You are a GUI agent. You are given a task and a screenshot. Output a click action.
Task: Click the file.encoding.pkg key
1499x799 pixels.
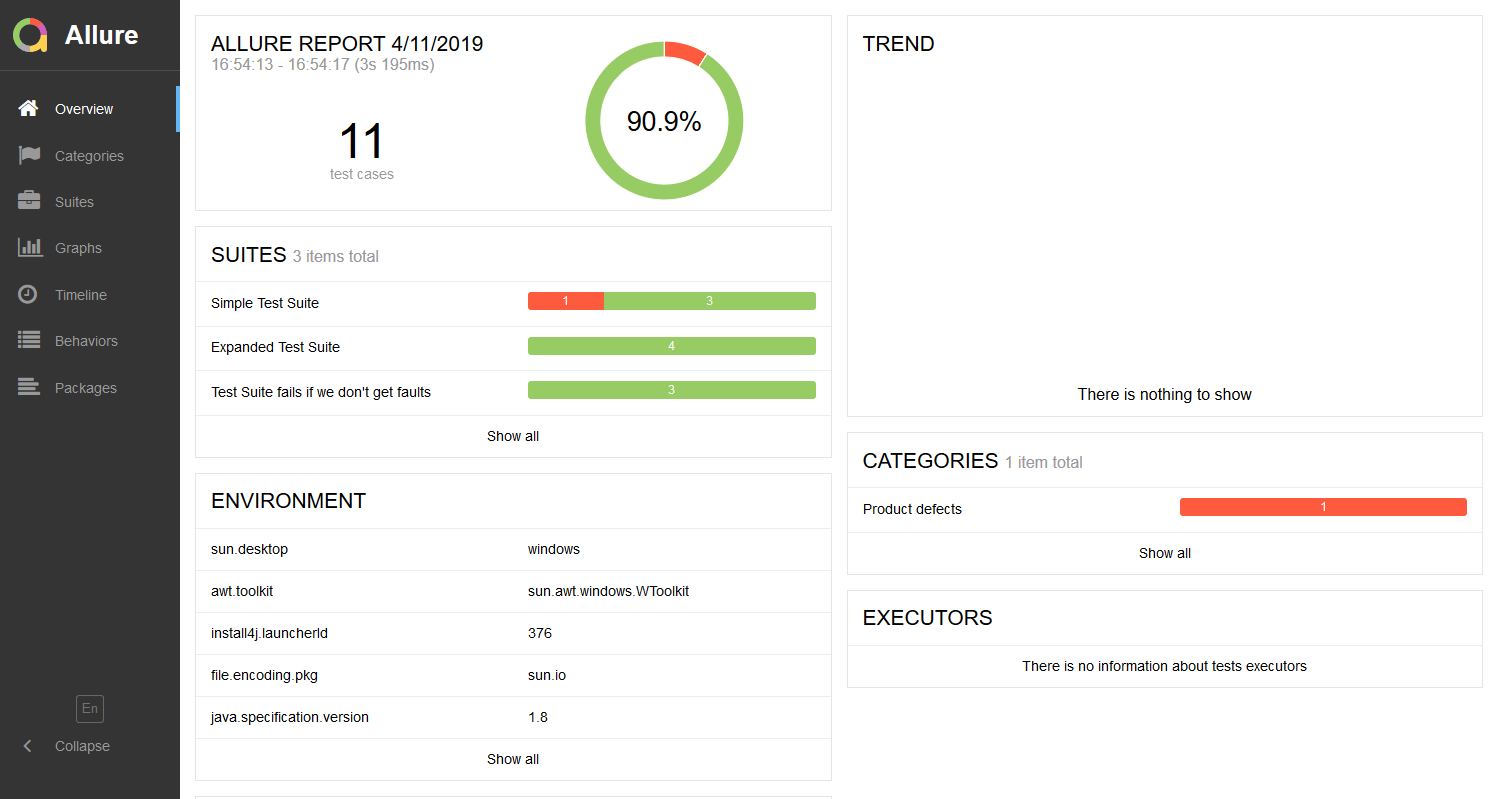click(264, 675)
